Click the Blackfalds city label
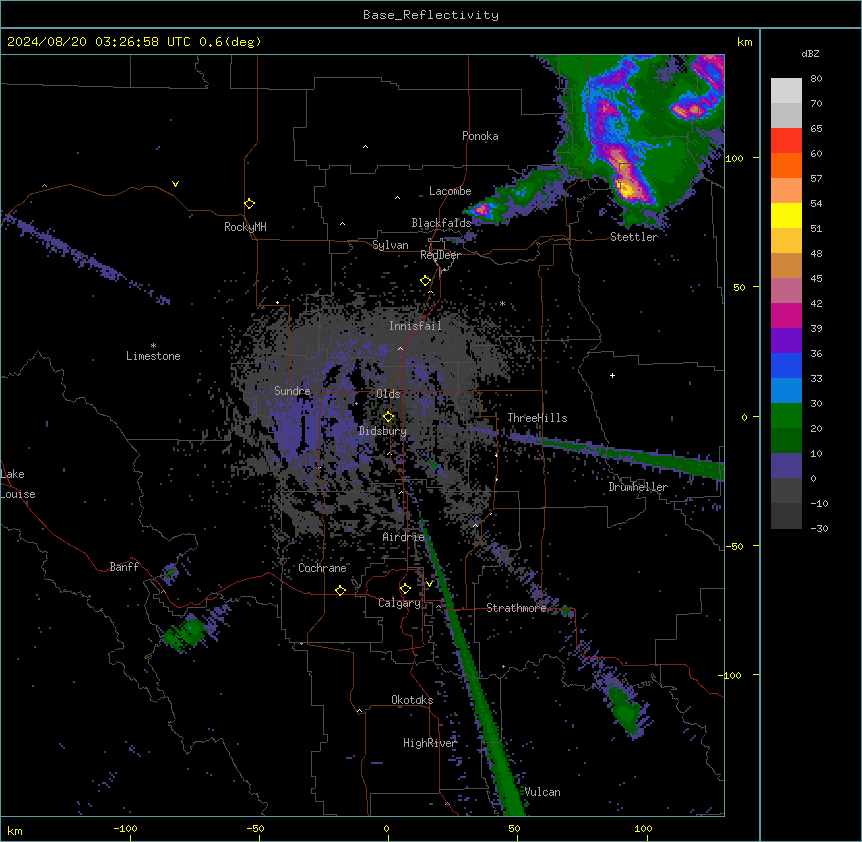This screenshot has height=842, width=862. [441, 223]
